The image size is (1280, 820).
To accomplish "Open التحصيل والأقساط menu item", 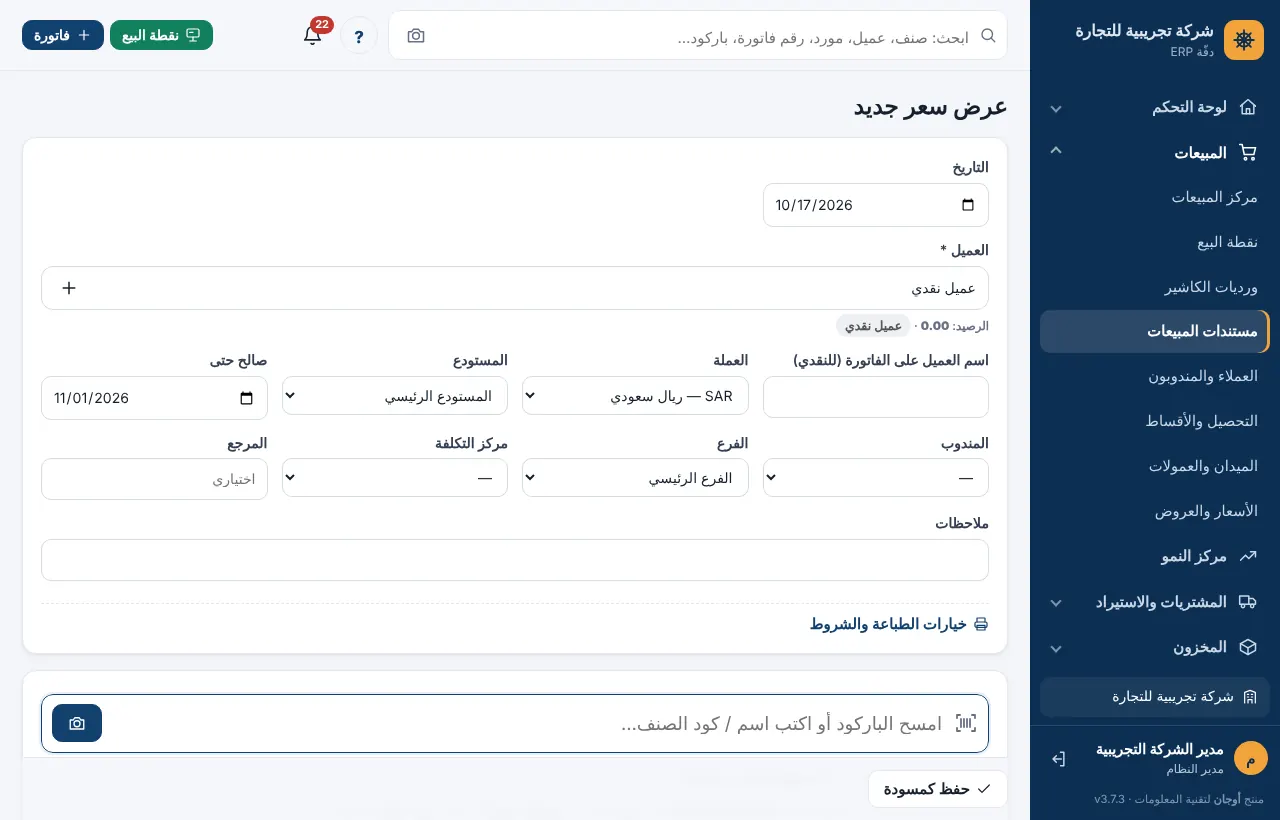I will [x=1155, y=421].
